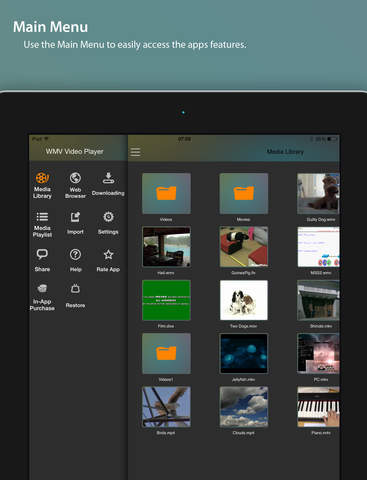
Task: Click the Clouds.mp4 file name label
Action: [x=244, y=433]
